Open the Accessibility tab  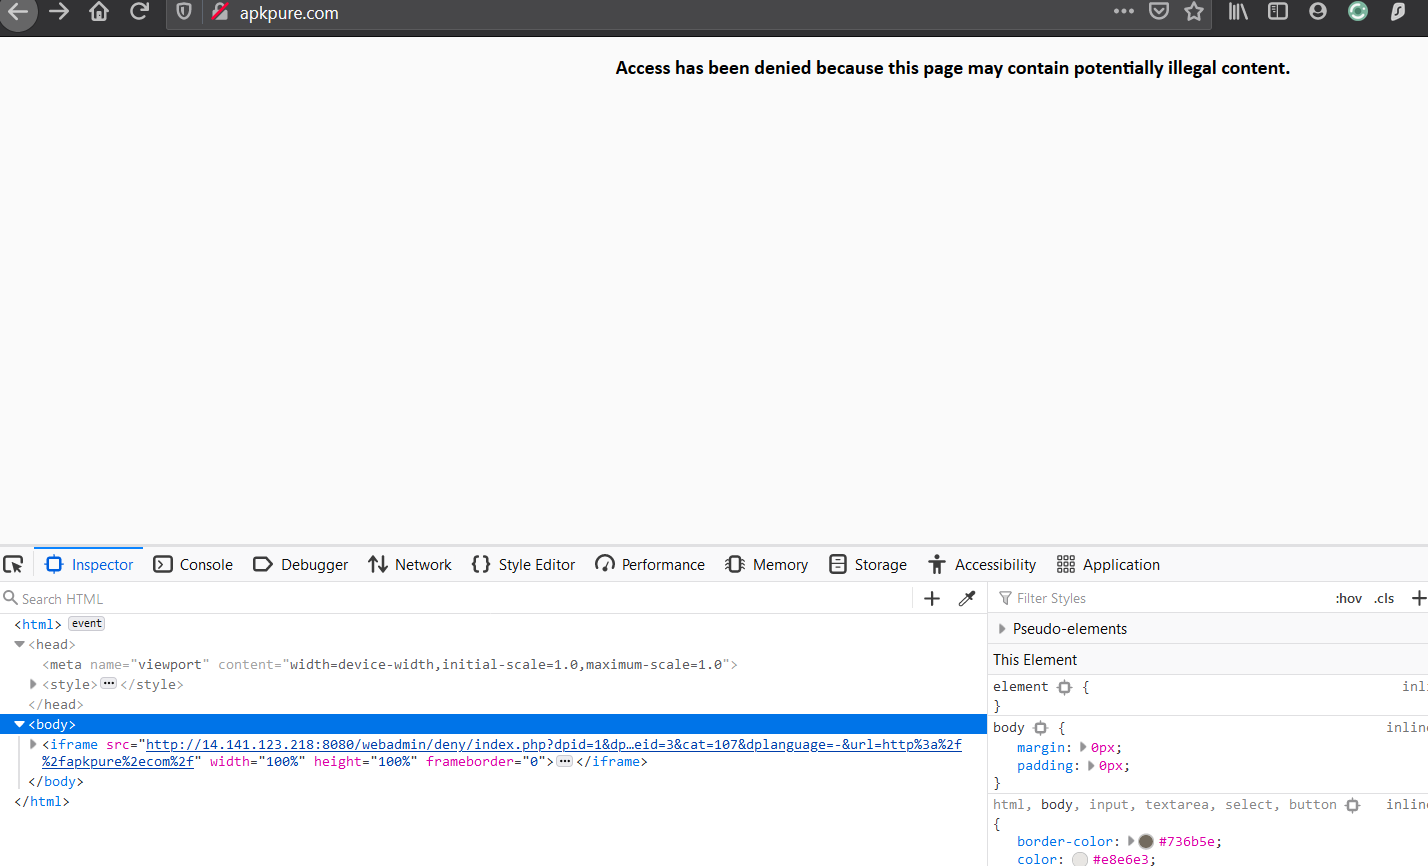click(981, 565)
